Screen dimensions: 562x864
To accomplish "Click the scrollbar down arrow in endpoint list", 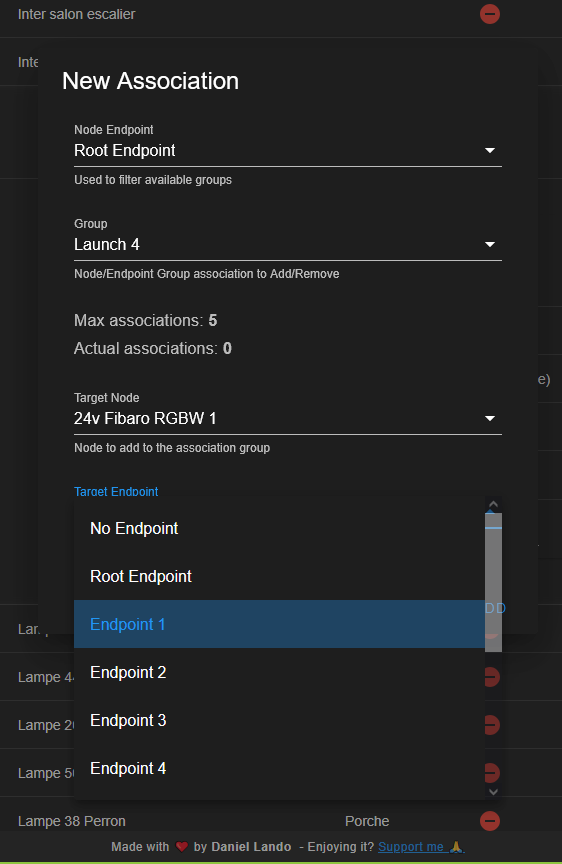I will click(494, 792).
